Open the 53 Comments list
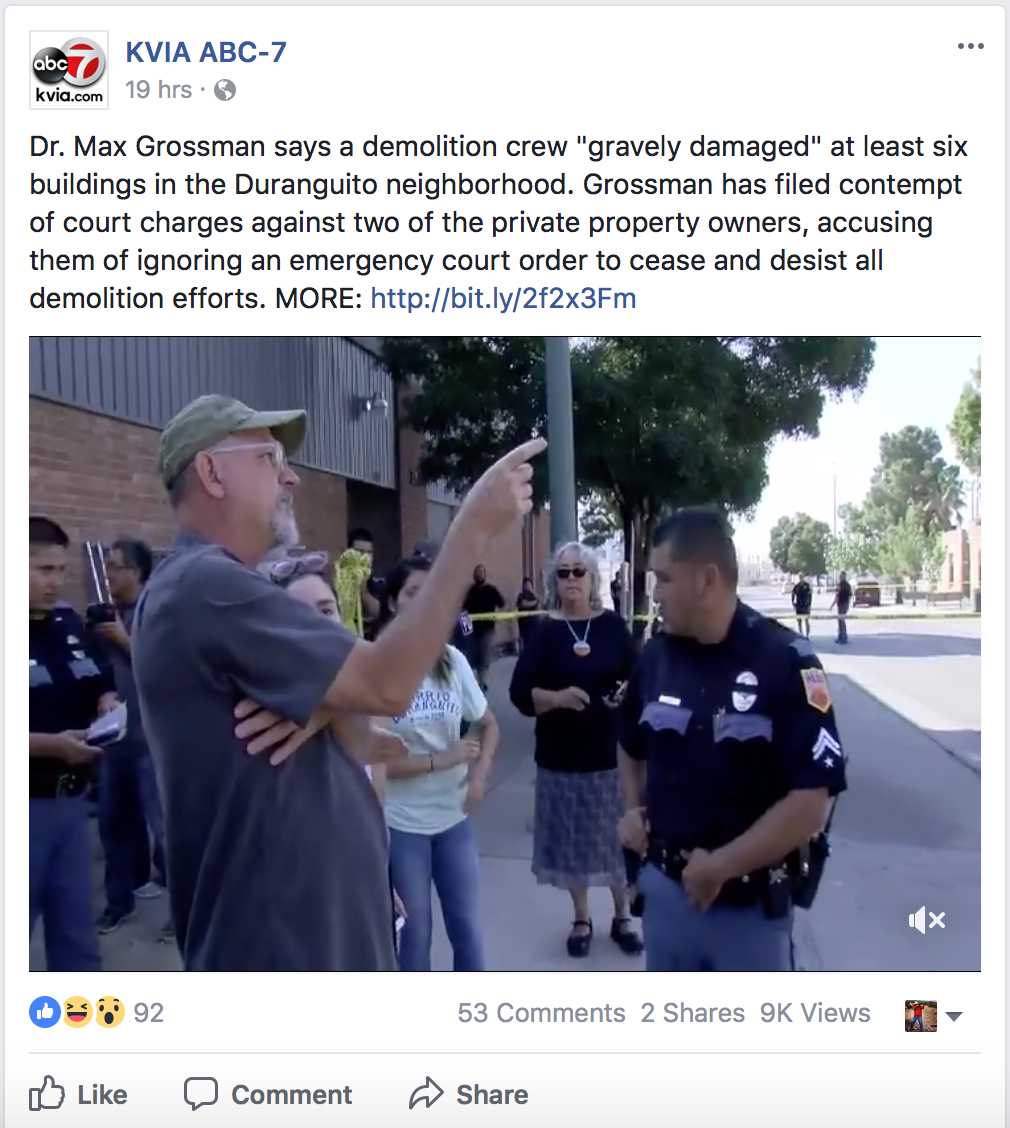1010x1128 pixels. (541, 1013)
